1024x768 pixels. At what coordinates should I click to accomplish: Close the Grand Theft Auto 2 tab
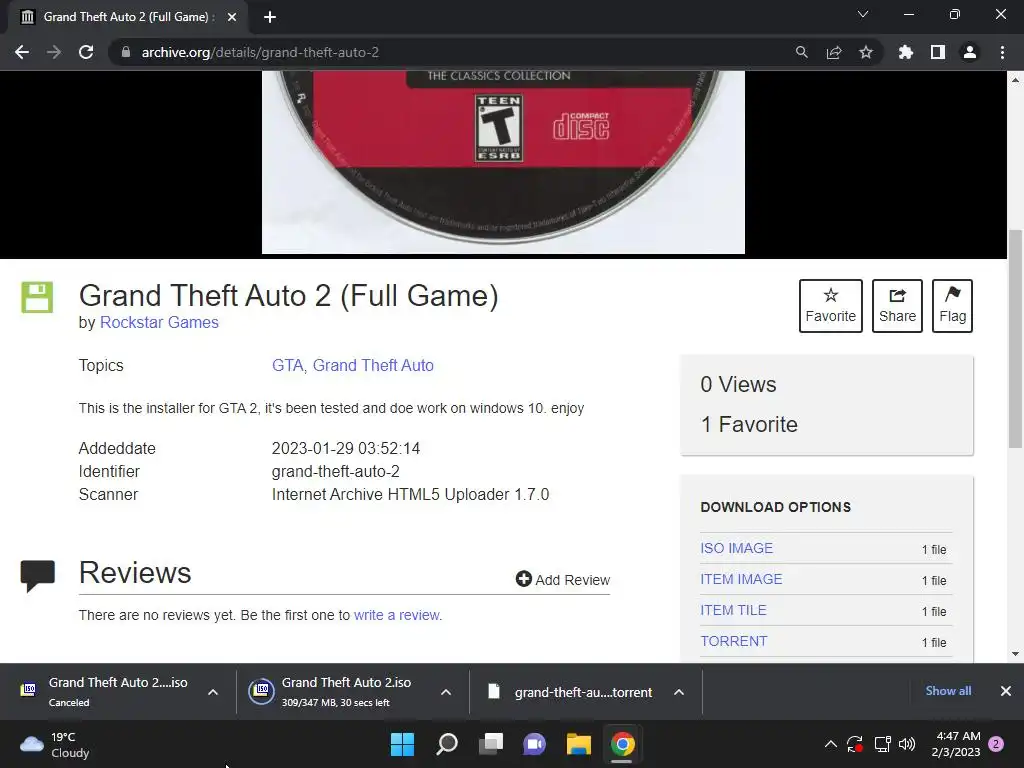coord(232,17)
